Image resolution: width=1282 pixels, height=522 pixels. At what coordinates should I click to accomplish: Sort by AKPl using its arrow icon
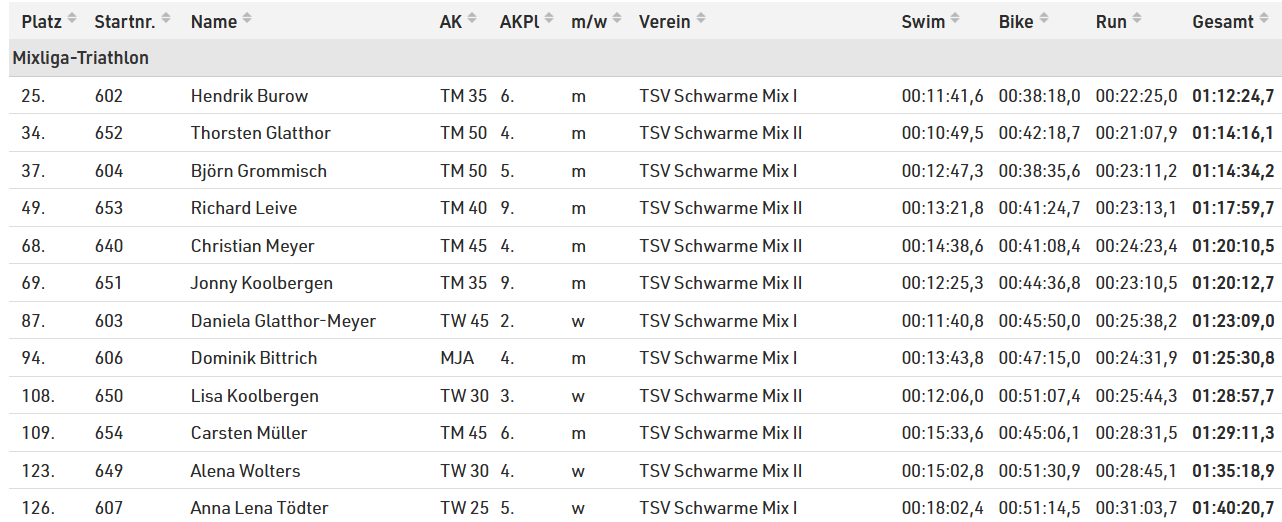click(x=549, y=19)
